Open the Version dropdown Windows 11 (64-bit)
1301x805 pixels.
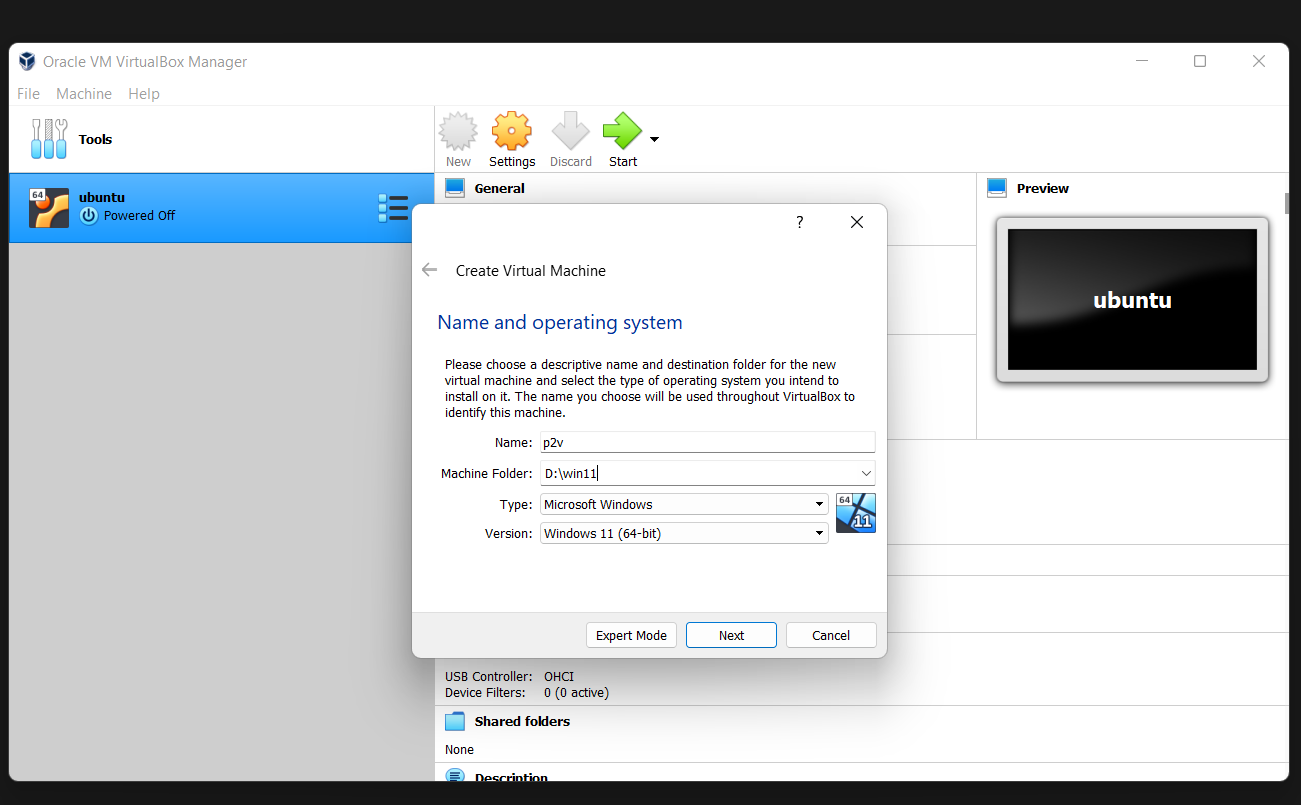point(684,533)
